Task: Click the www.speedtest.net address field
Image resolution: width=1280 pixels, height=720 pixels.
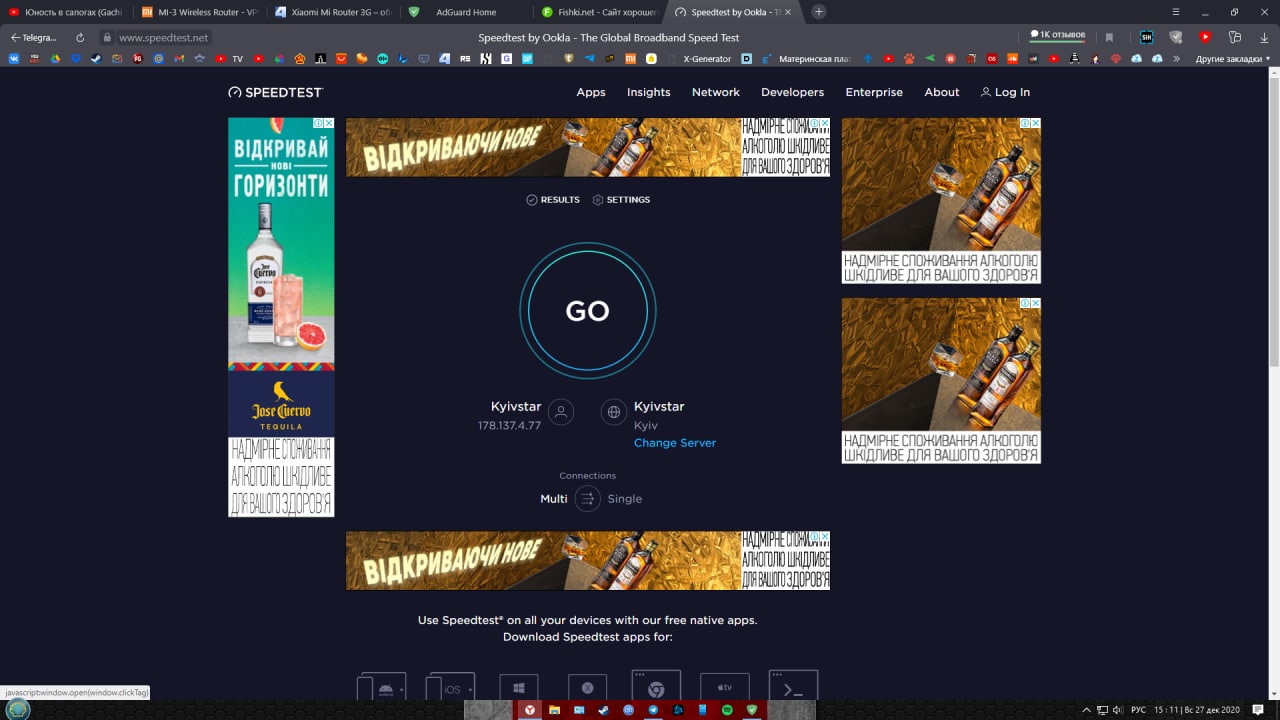Action: (163, 37)
